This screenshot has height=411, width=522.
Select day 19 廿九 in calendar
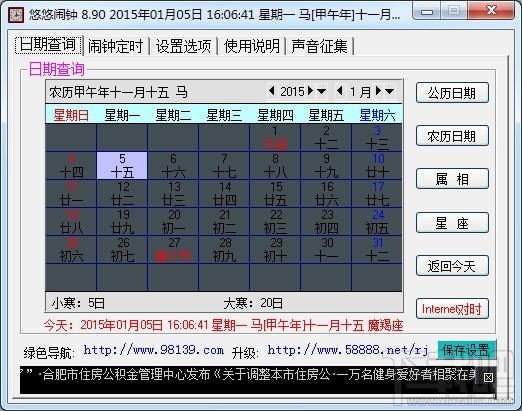click(x=122, y=221)
